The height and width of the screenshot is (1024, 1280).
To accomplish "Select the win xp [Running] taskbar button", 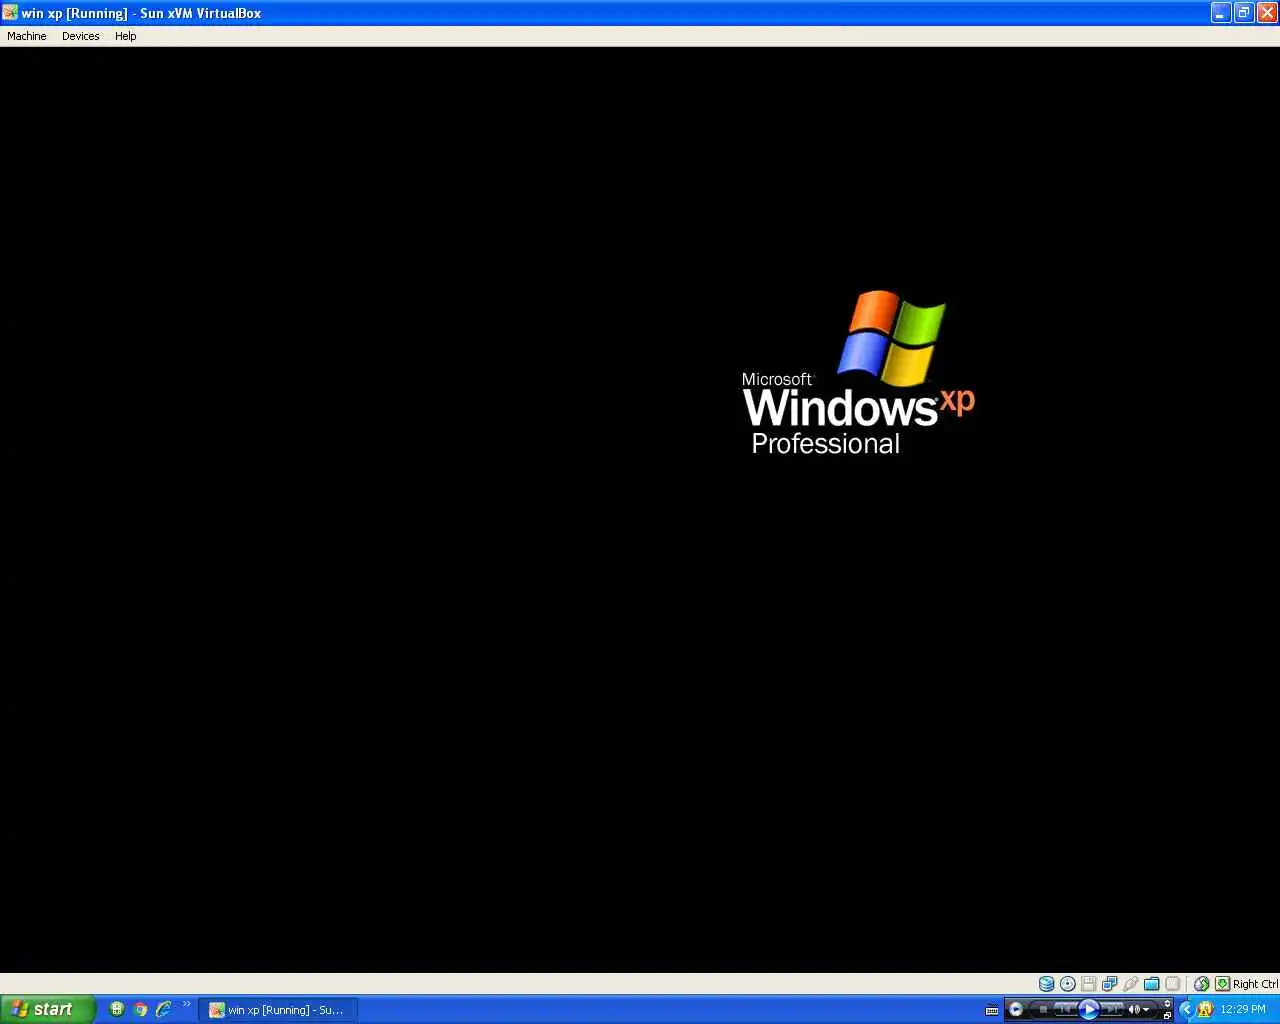I will [278, 1010].
